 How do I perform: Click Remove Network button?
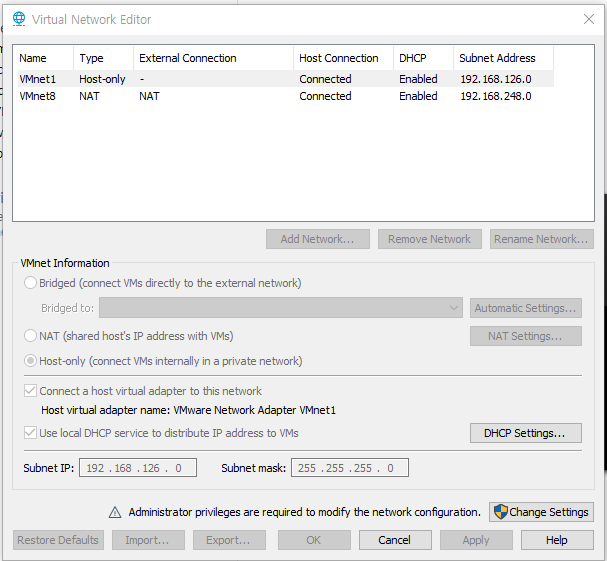(x=430, y=239)
